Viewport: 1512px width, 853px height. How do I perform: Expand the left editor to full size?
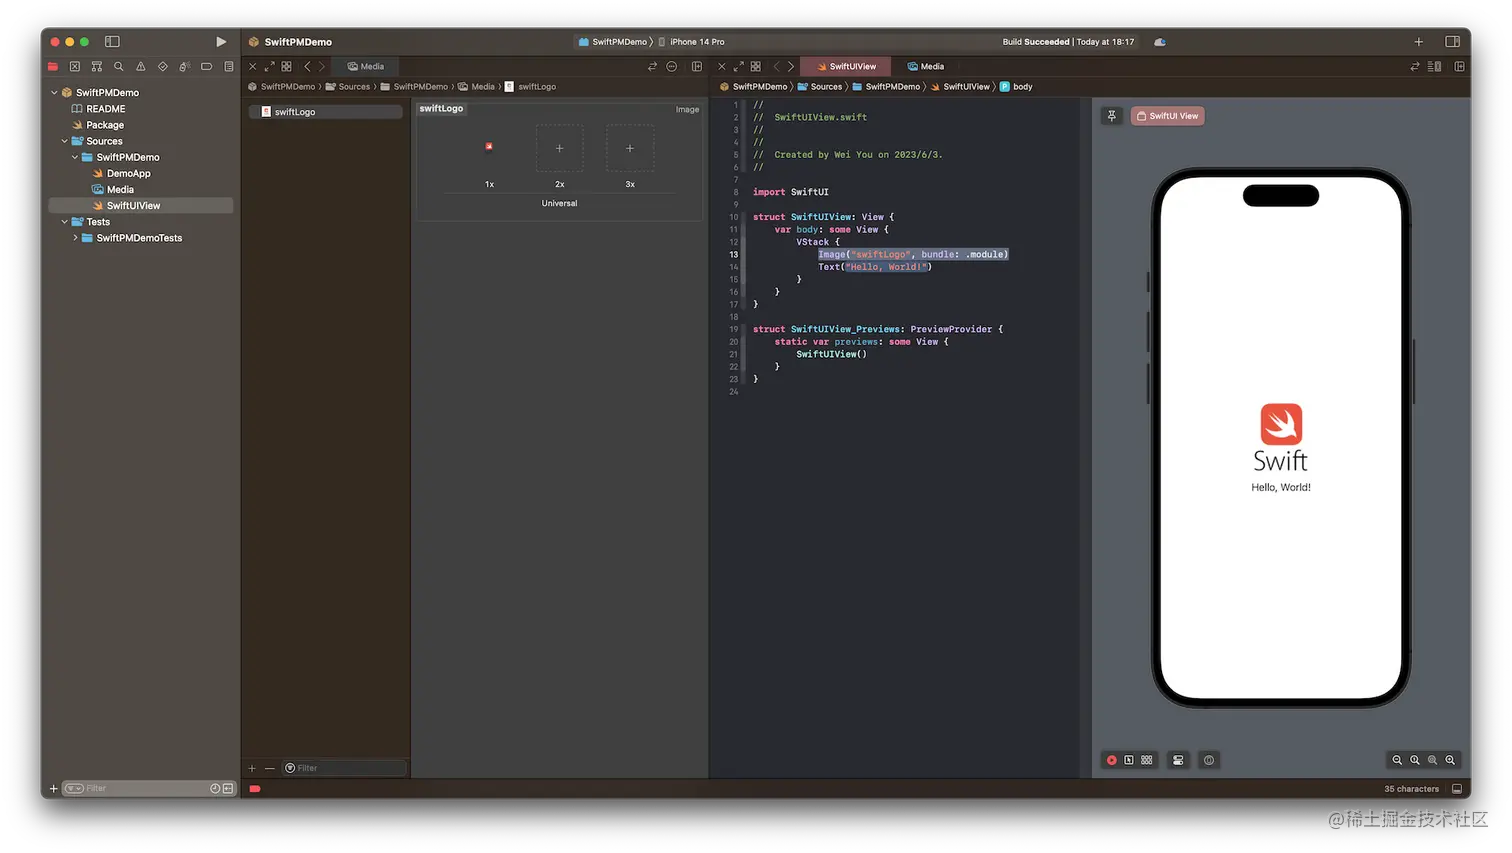point(269,67)
